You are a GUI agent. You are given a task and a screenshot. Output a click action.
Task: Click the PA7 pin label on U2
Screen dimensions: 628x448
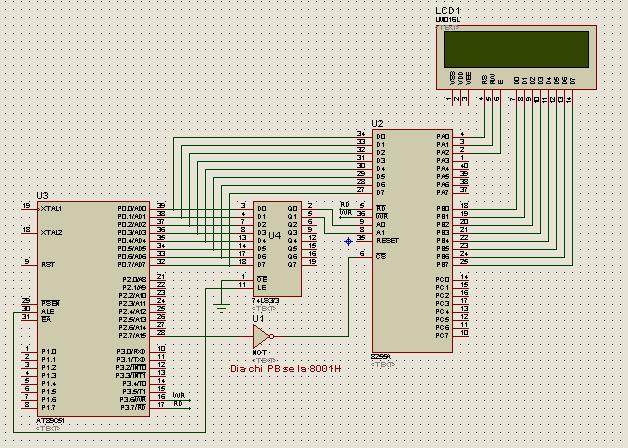pos(443,193)
